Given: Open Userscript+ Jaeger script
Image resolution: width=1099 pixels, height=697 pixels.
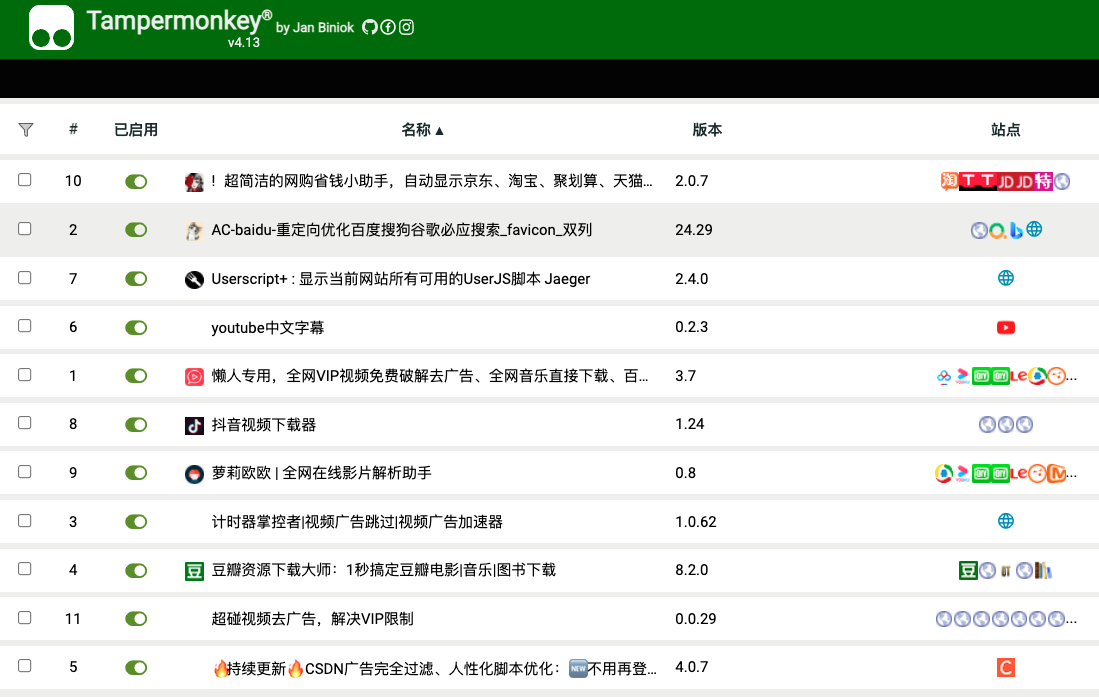Looking at the screenshot, I should click(x=401, y=279).
